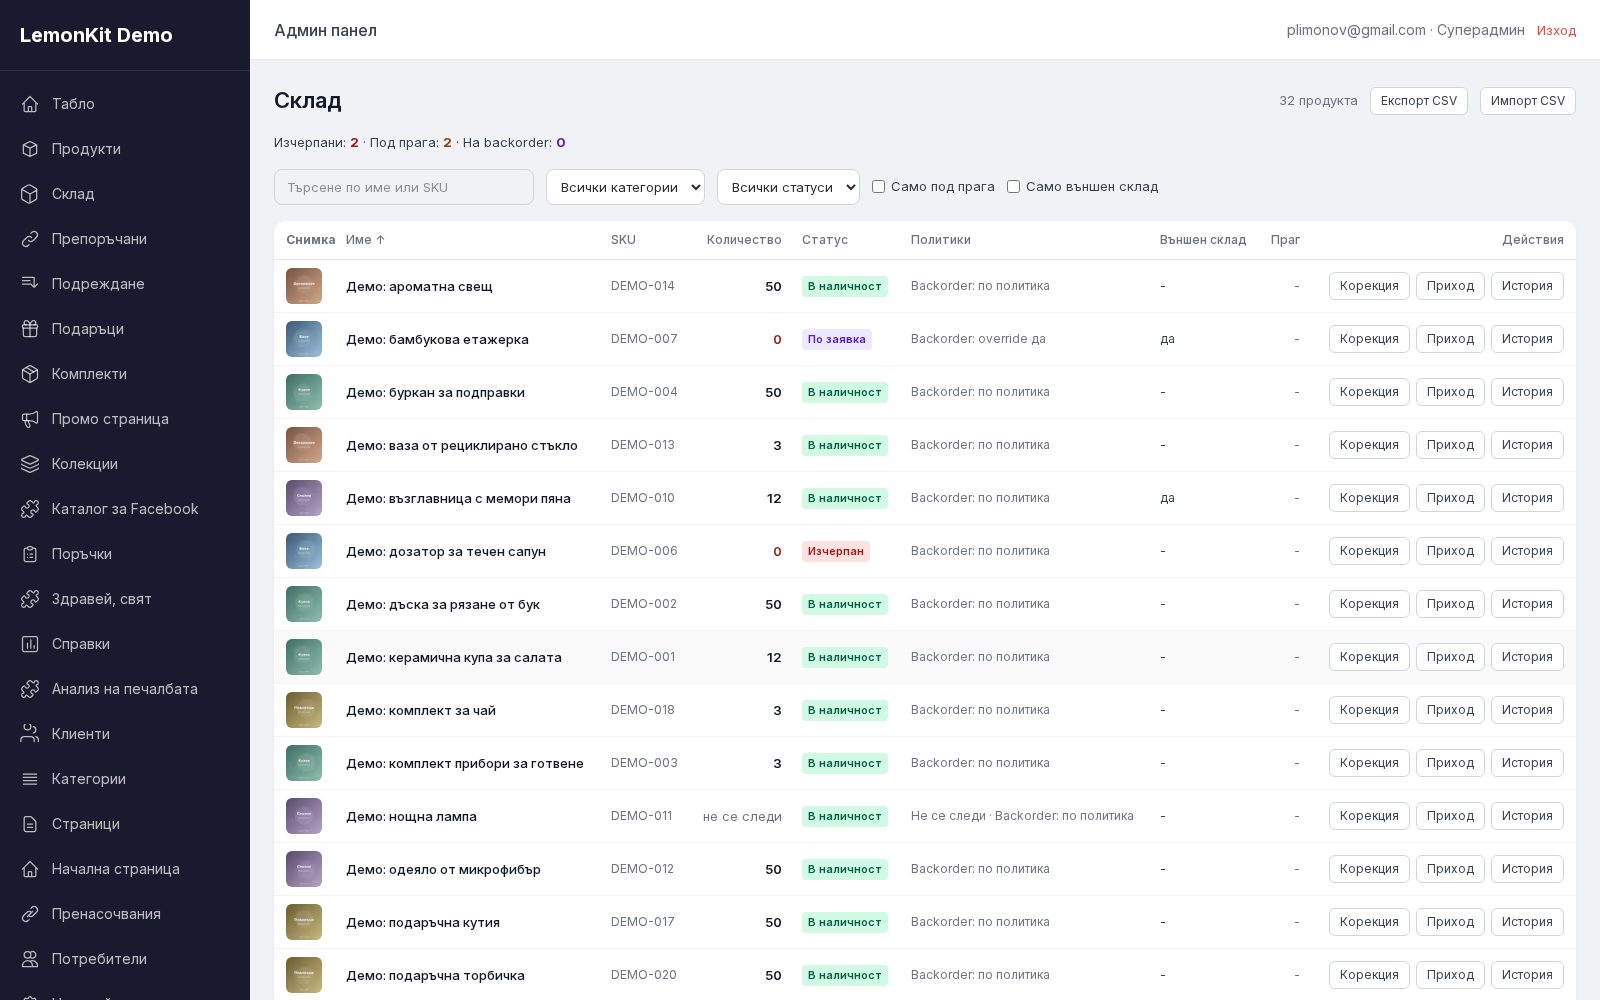Open Табло via its home icon
1600x1000 pixels.
click(30, 104)
